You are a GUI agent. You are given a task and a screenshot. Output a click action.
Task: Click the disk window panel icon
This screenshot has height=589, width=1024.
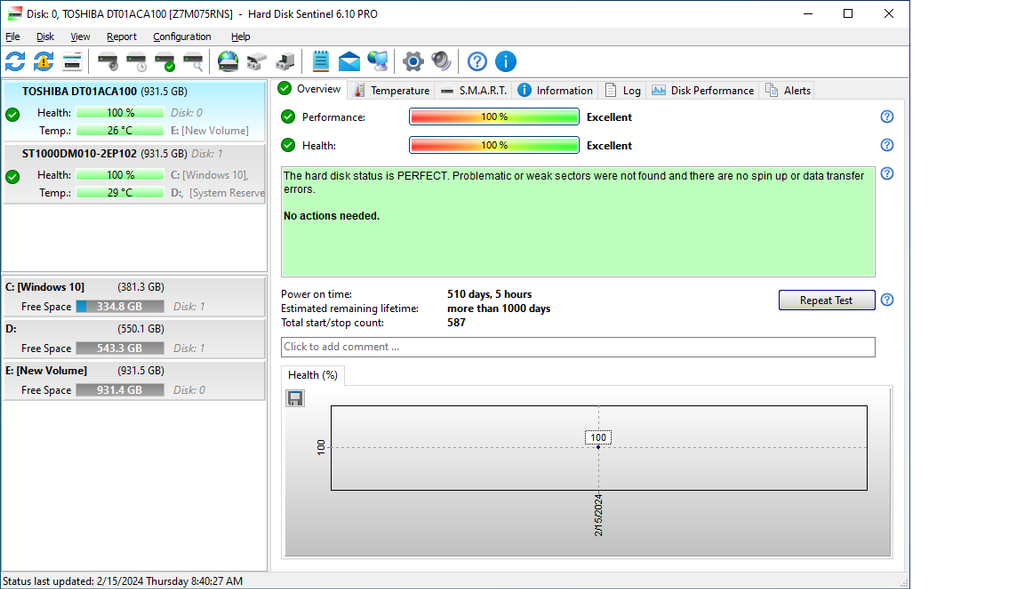(72, 62)
